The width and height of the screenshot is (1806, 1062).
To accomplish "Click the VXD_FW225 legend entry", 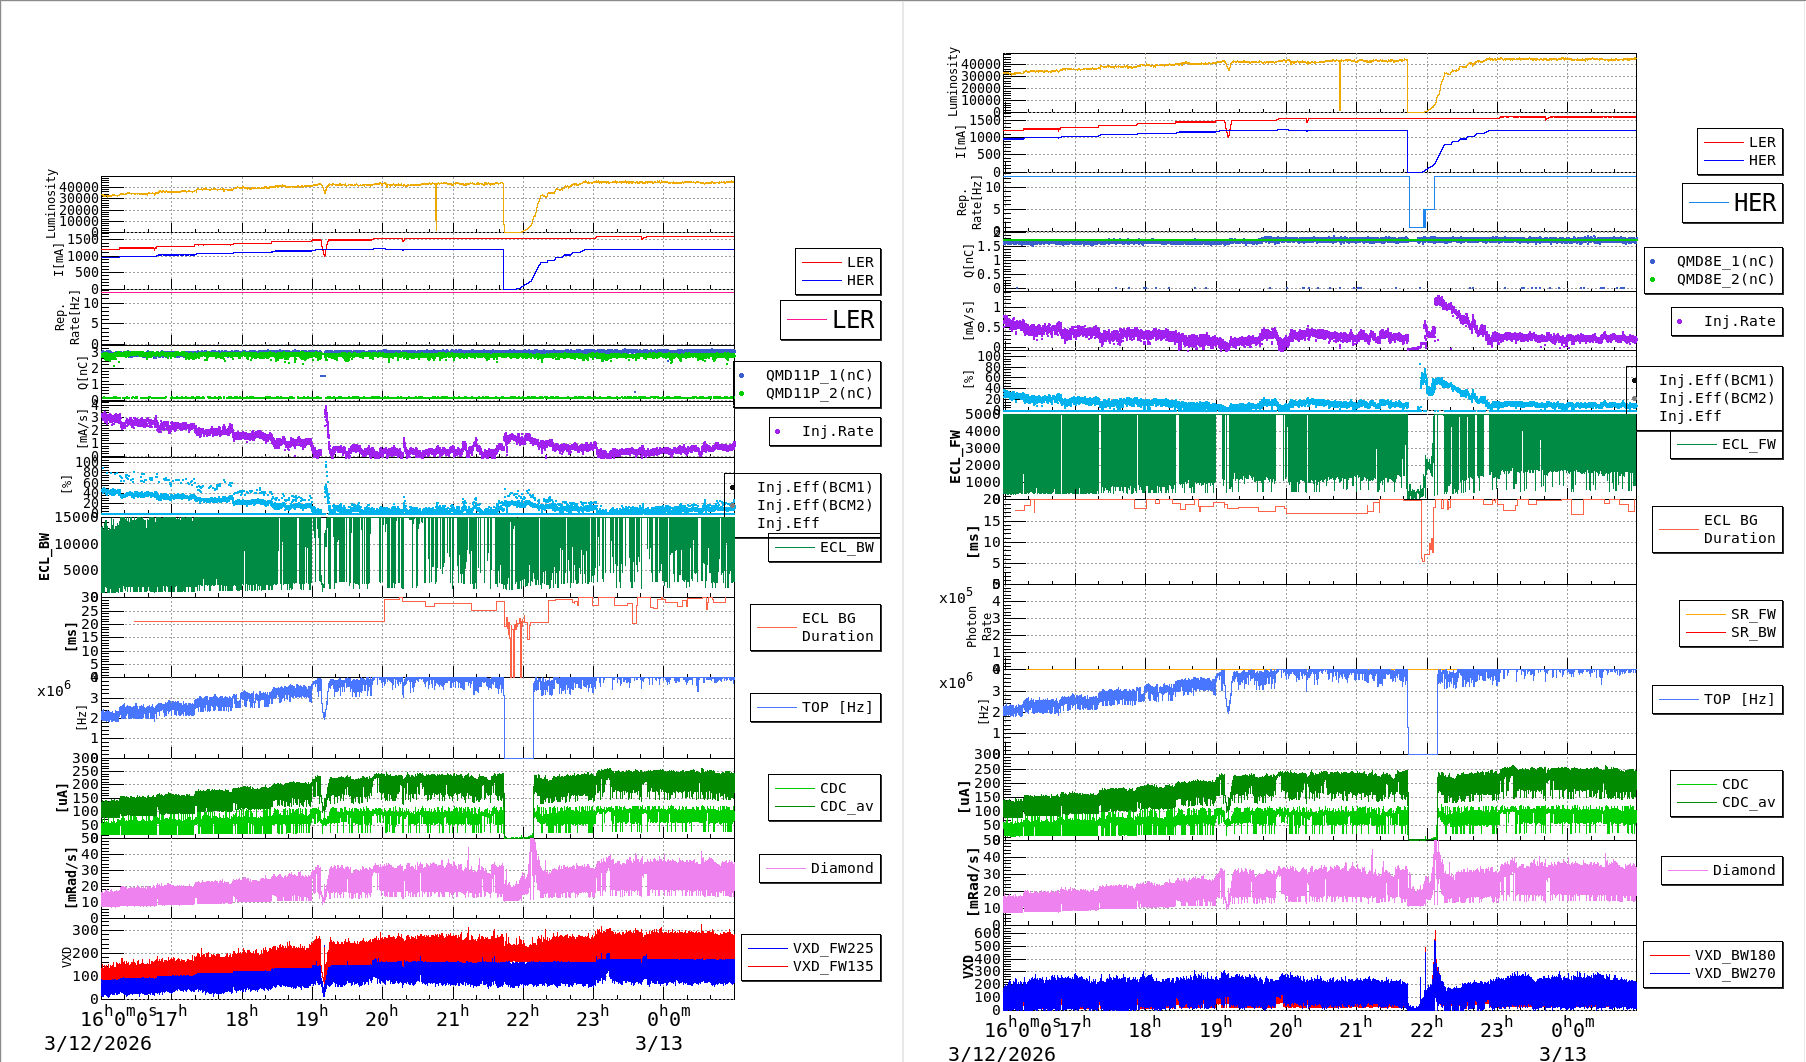I will (832, 948).
